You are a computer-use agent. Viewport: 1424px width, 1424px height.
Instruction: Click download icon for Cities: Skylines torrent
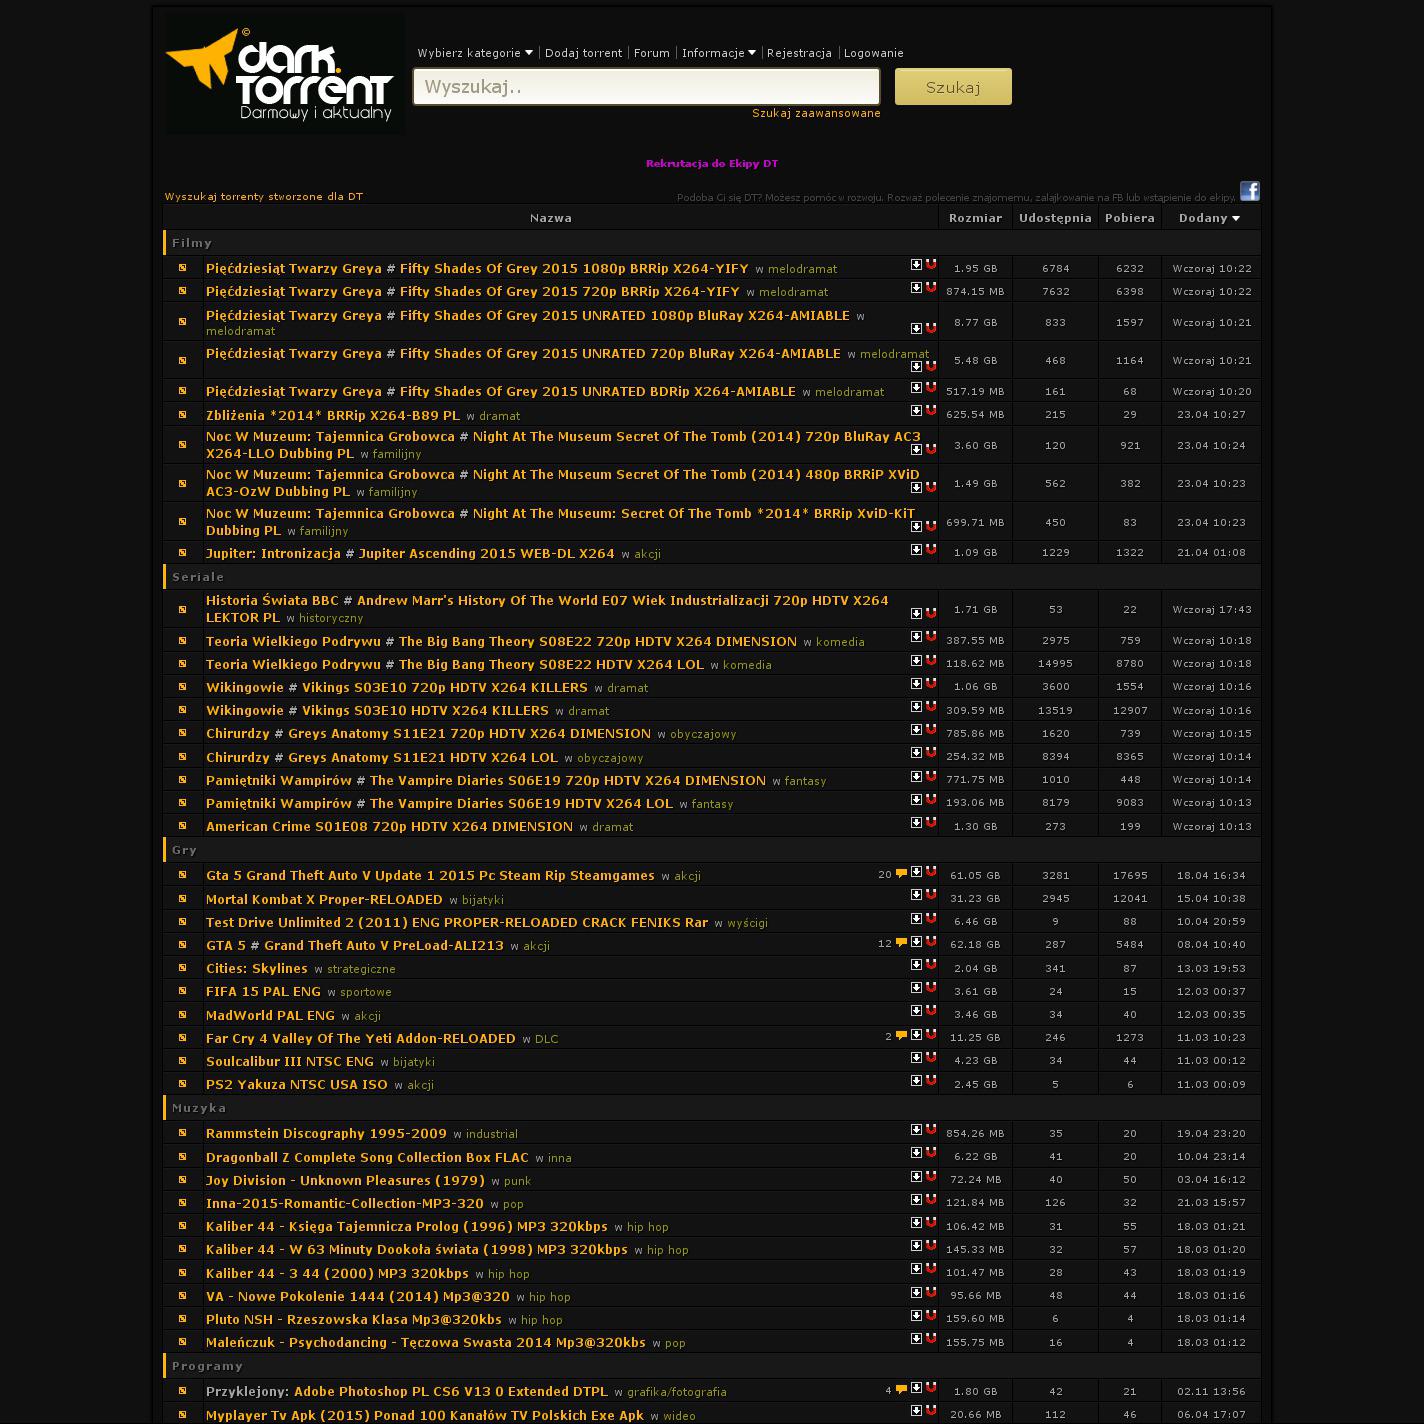916,965
